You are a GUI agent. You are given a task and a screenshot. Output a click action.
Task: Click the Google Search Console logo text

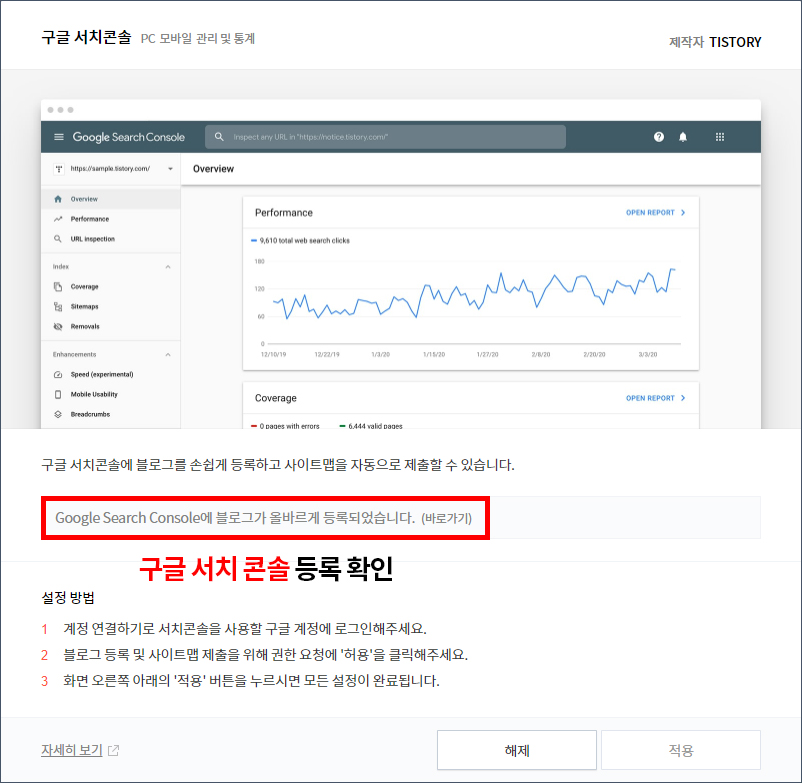coord(128,137)
